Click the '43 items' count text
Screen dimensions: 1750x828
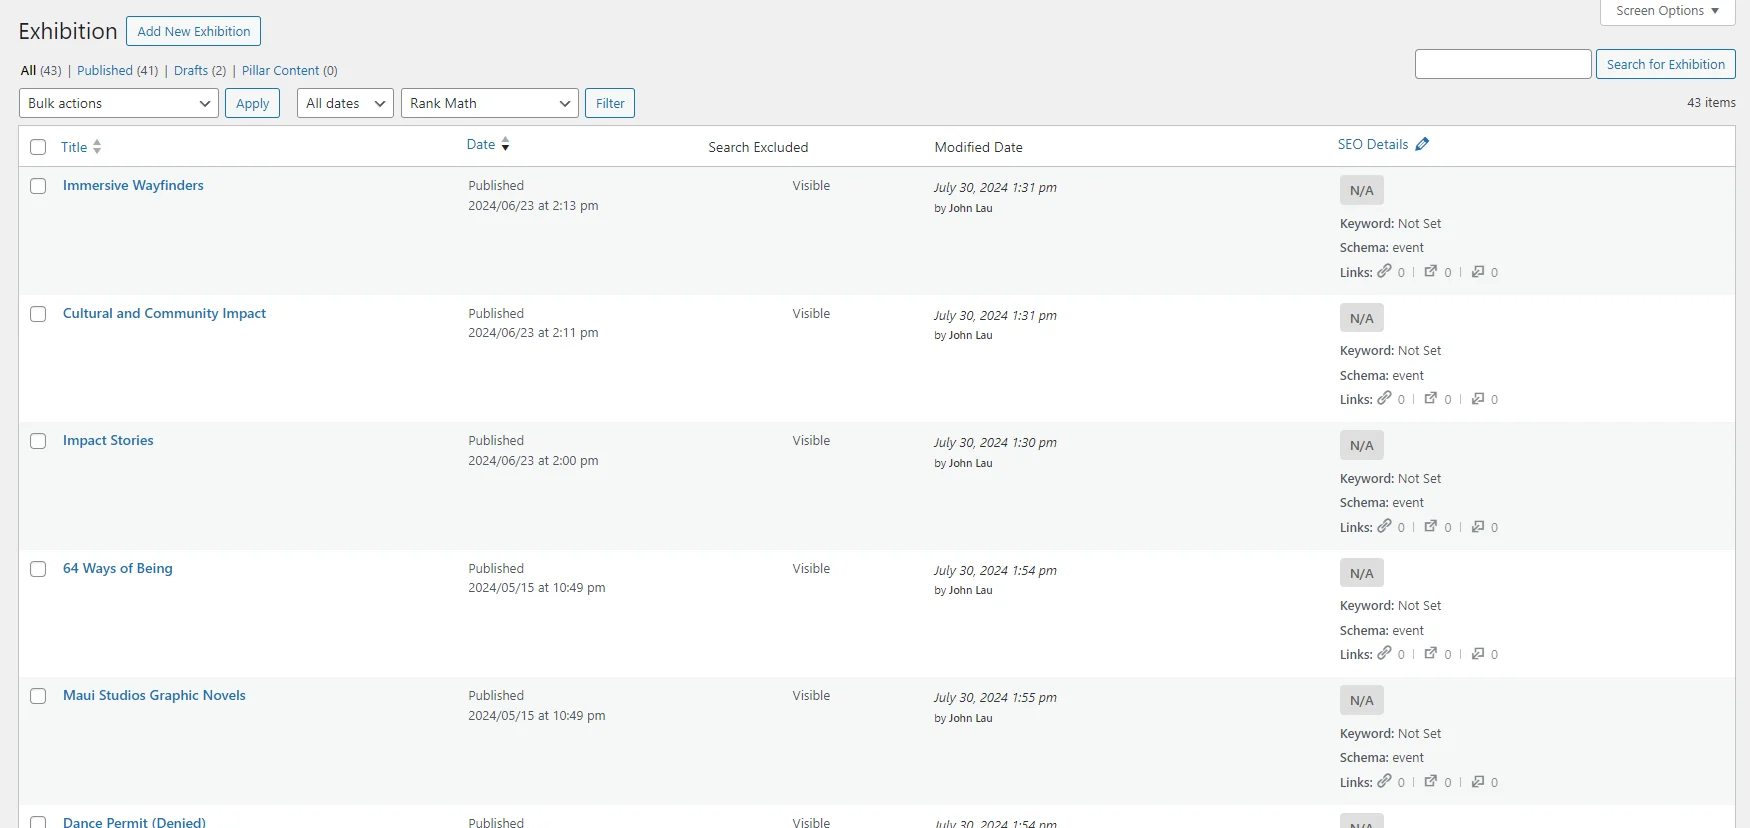pos(1711,103)
